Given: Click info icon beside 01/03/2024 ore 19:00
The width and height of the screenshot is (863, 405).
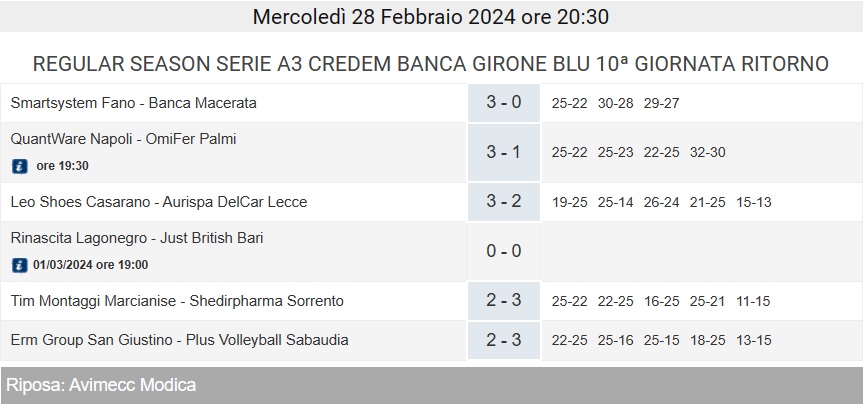Looking at the screenshot, I should point(19,265).
